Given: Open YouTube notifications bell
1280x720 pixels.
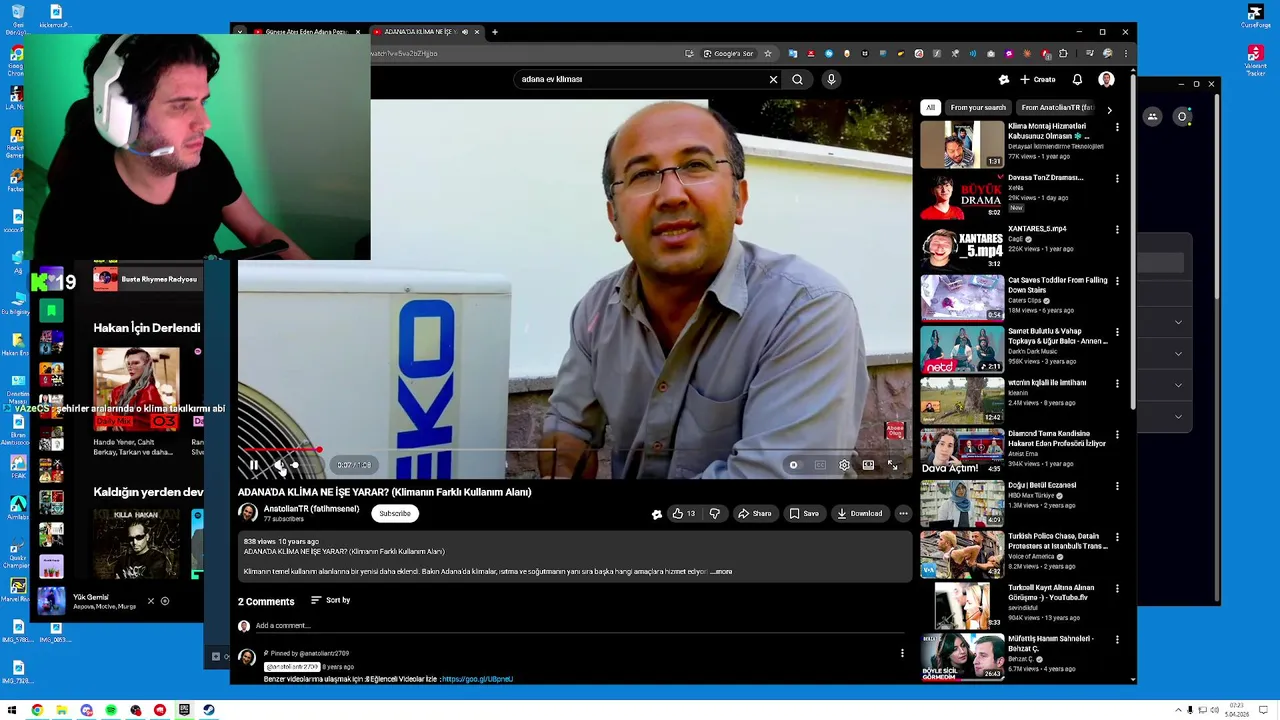Looking at the screenshot, I should (1077, 79).
